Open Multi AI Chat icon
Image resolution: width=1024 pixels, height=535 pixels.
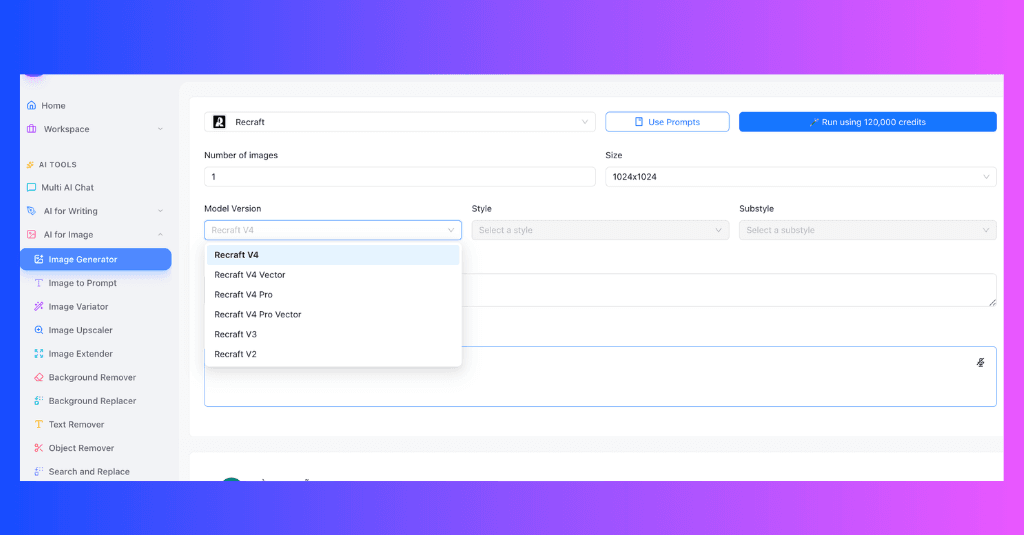(31, 187)
